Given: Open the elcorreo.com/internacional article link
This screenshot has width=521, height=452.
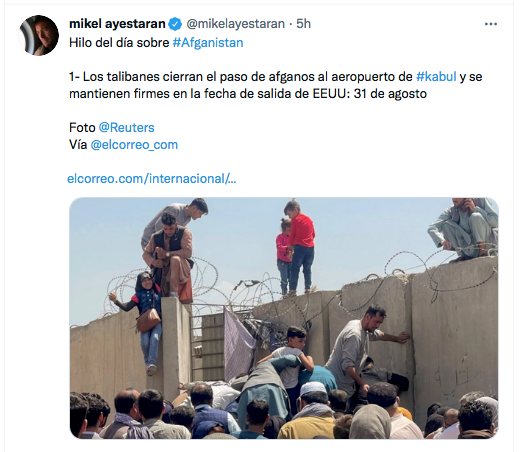Looking at the screenshot, I should tap(152, 179).
